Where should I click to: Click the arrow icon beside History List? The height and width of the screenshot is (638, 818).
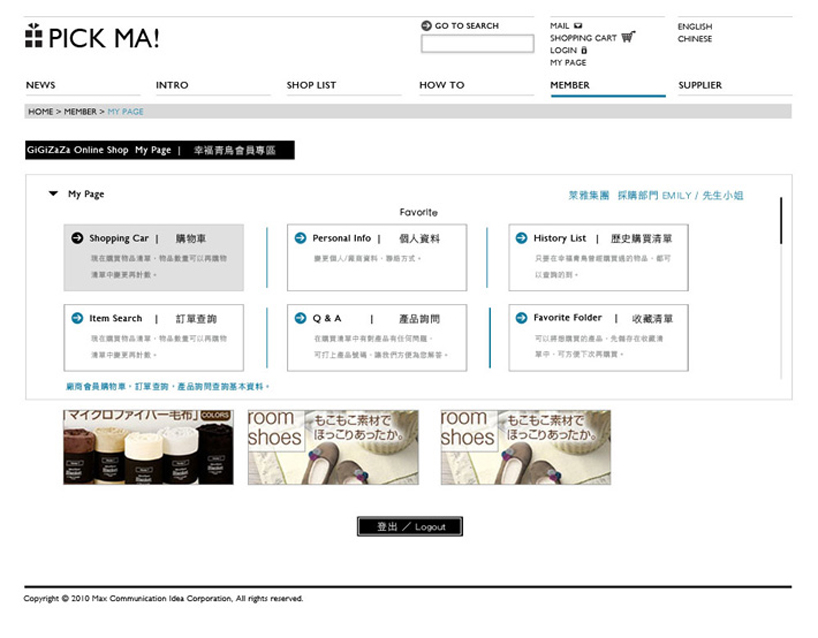pos(521,238)
